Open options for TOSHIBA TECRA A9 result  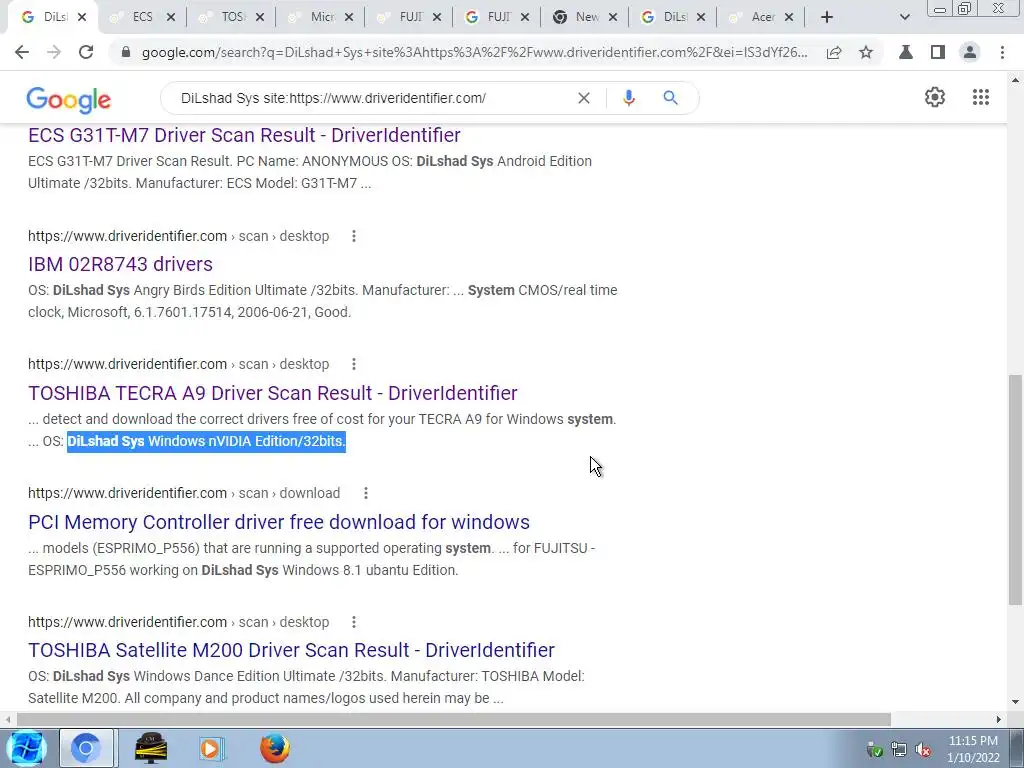(x=354, y=364)
